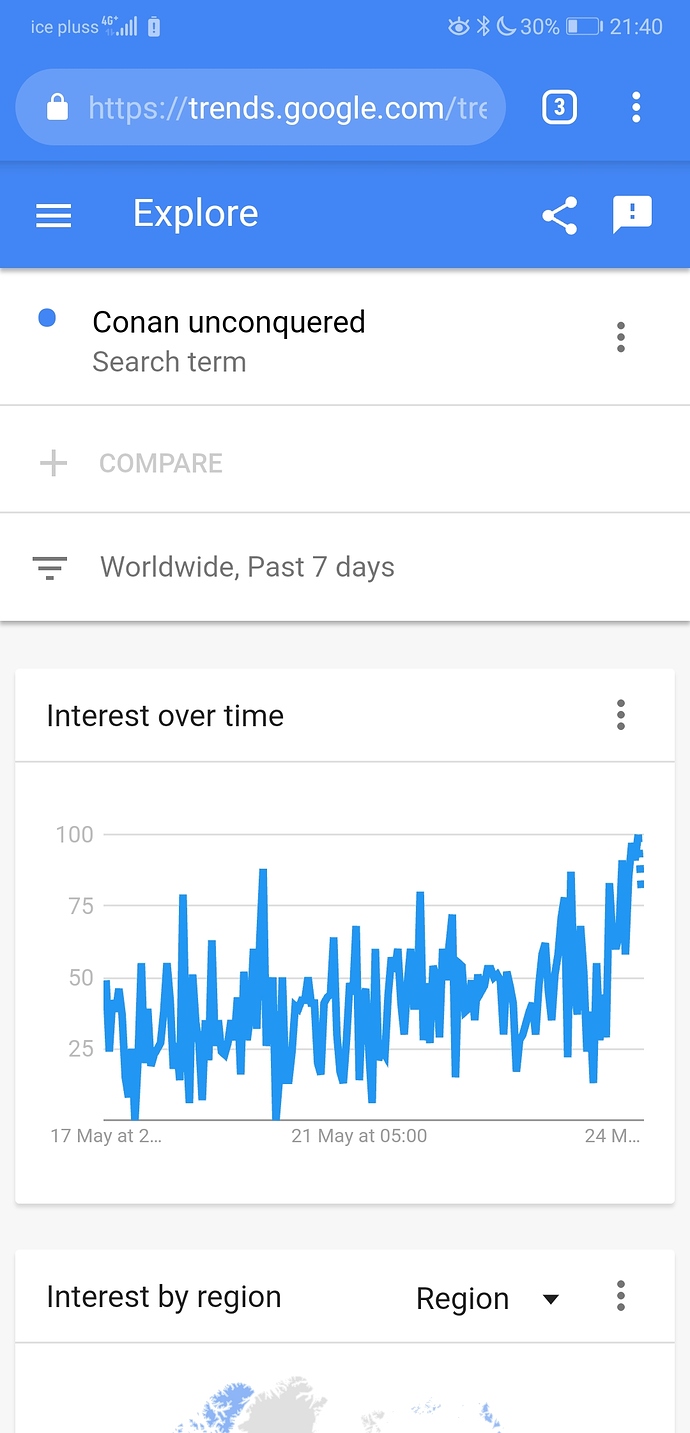Click the COMPARE button
This screenshot has height=1433, width=690.
(161, 463)
